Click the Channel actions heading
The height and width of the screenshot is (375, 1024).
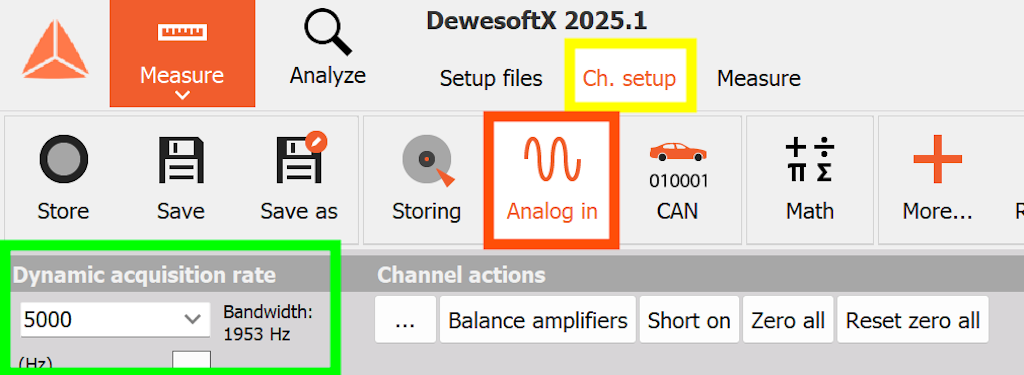click(461, 276)
